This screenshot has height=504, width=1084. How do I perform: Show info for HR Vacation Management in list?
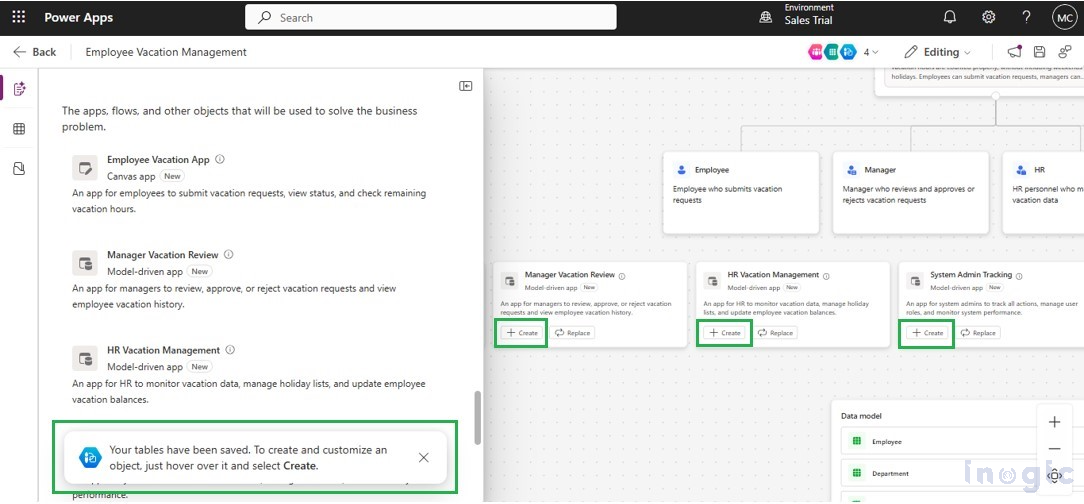[230, 350]
